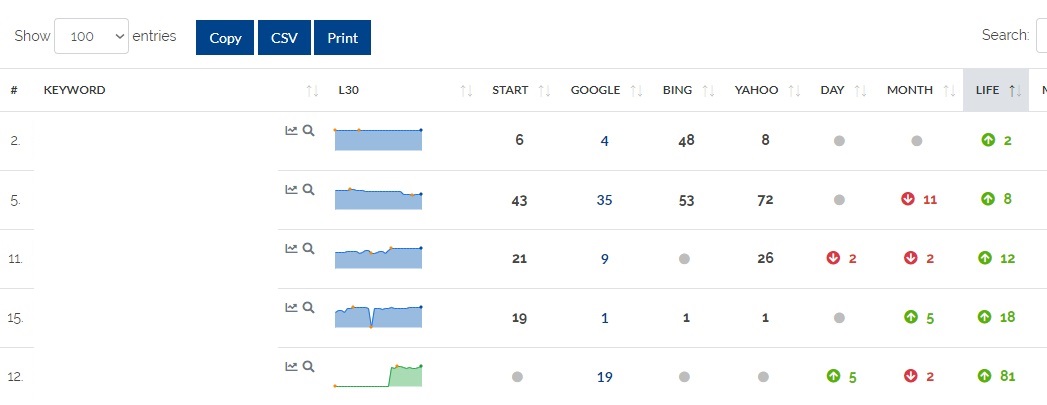Open the chart icon for row 12

coord(291,366)
